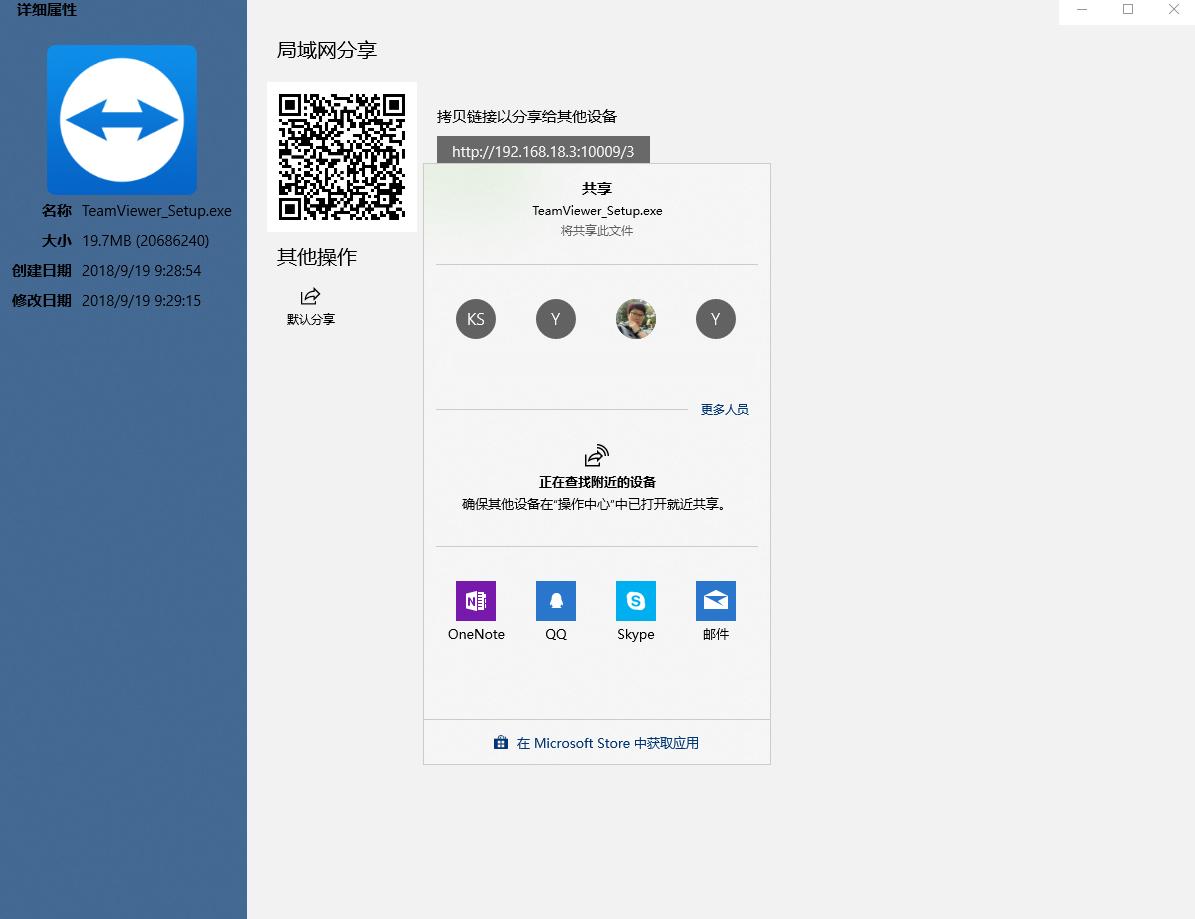The height and width of the screenshot is (919, 1195).
Task: Select contact KS in the share list
Action: [475, 319]
